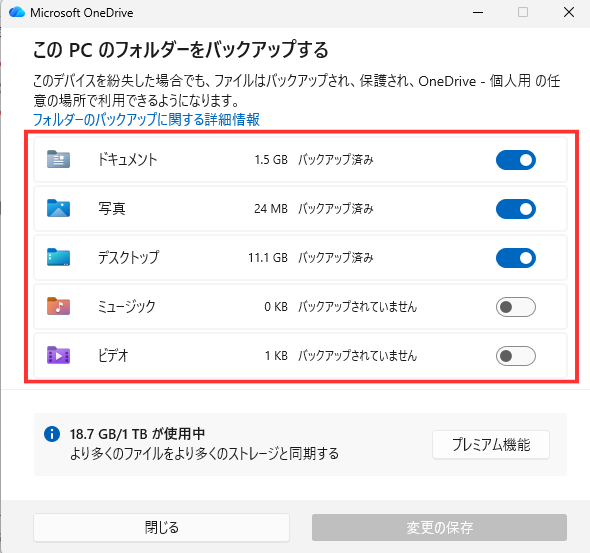This screenshot has height=553, width=590.
Task: Click the 11.1 GB size value
Action: [268, 258]
